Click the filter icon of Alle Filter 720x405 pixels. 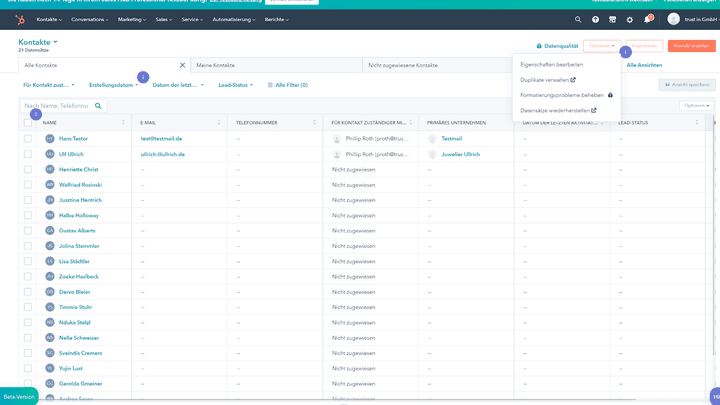click(x=270, y=85)
